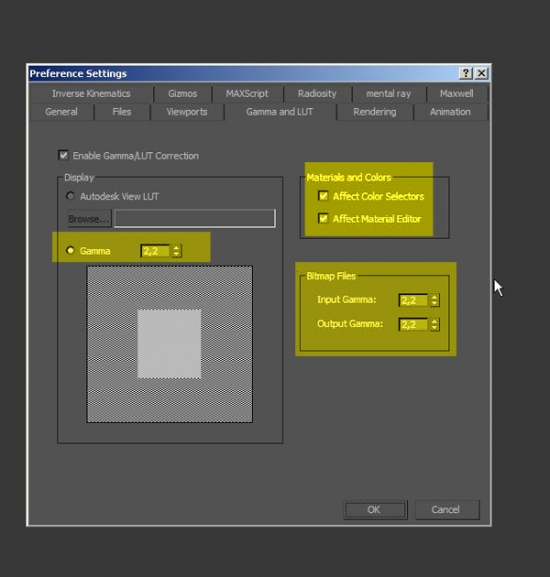Screen dimensions: 550x577
Task: Uncheck Affect Color Selectors
Action: (x=323, y=196)
